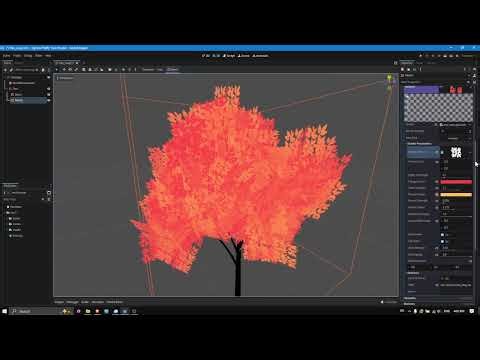Click the Filter Properties field in Inspector
The height and width of the screenshot is (360, 480).
pyautogui.click(x=433, y=82)
